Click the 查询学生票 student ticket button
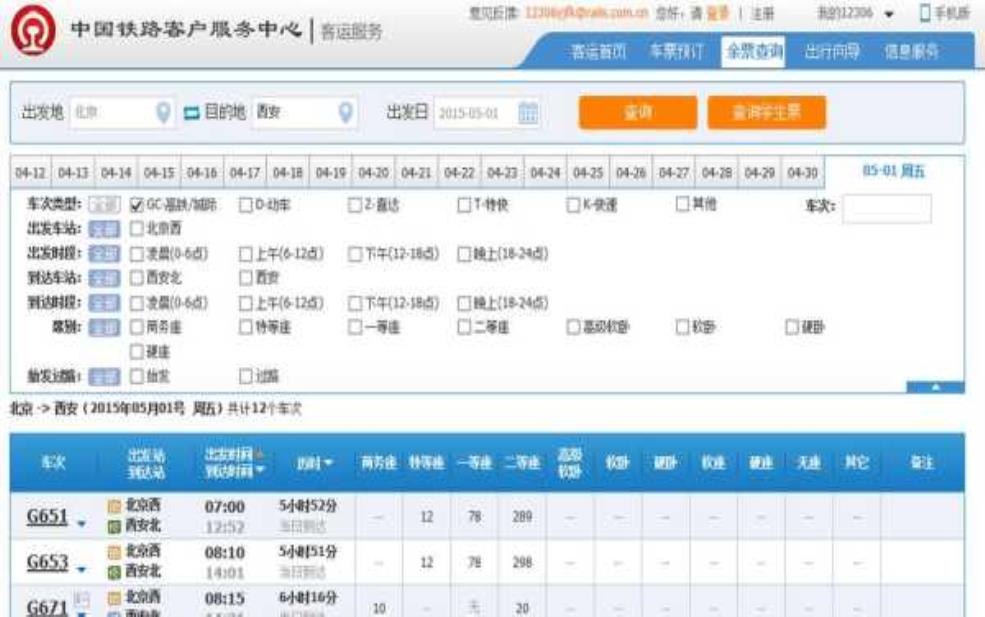This screenshot has height=617, width=985. click(x=766, y=112)
